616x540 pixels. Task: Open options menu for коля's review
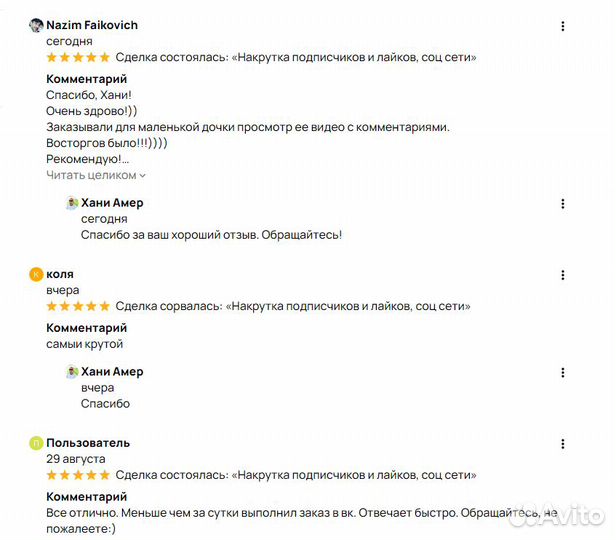point(562,275)
